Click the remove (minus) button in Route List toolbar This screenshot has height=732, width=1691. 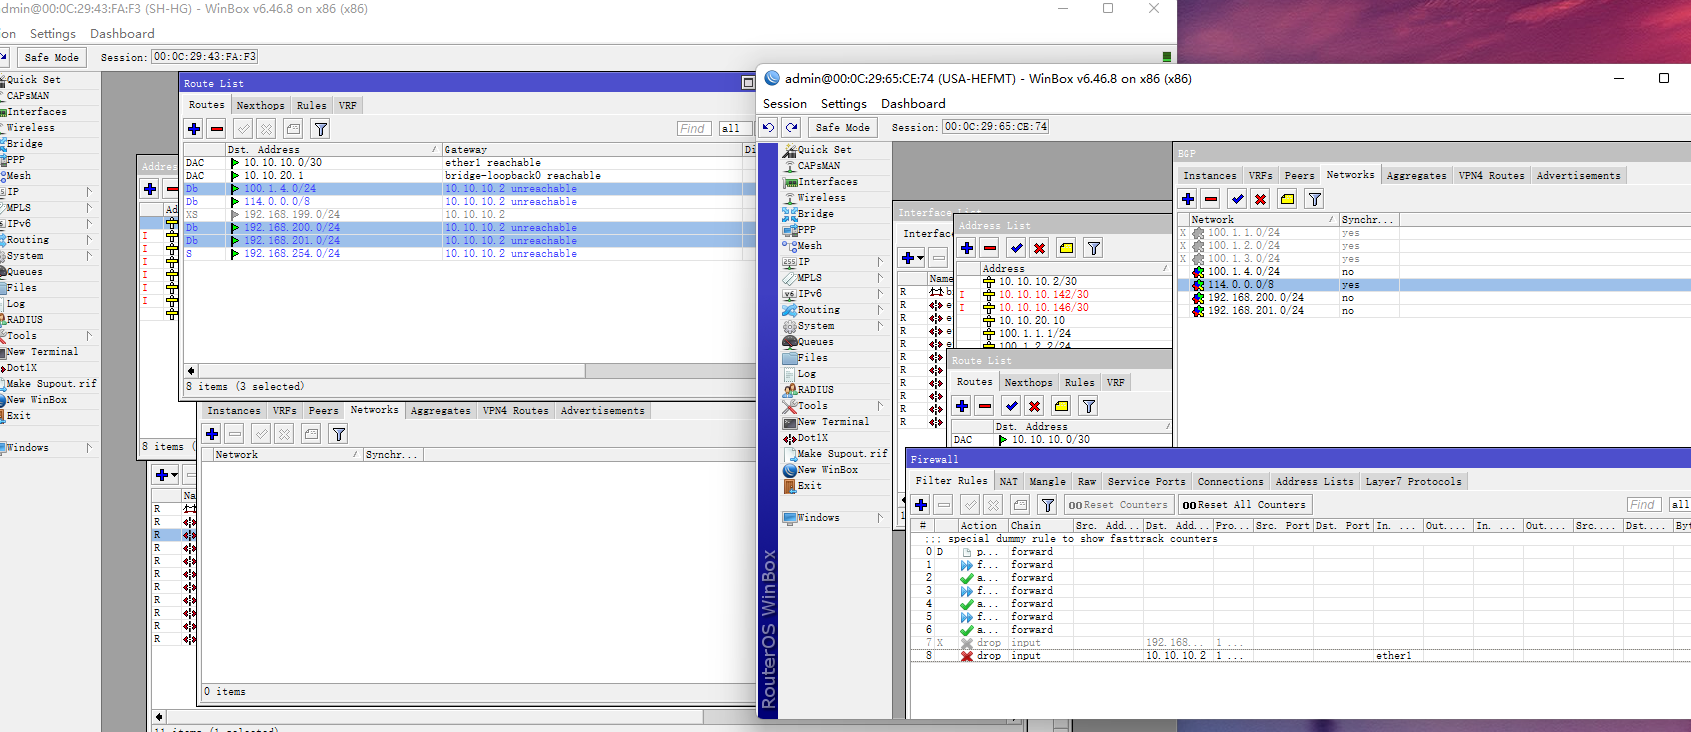pos(217,128)
